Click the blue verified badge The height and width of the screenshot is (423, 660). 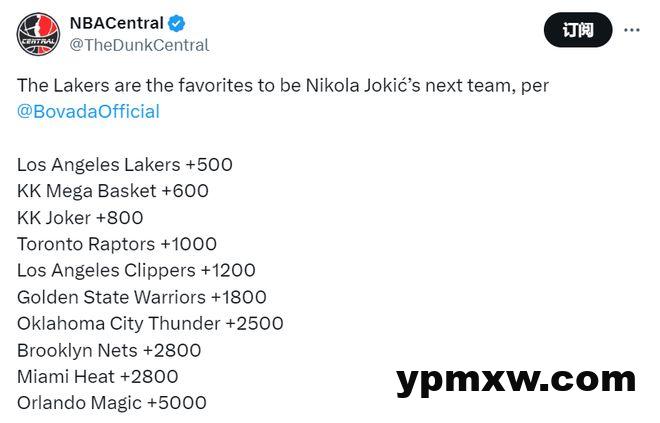[x=177, y=24]
